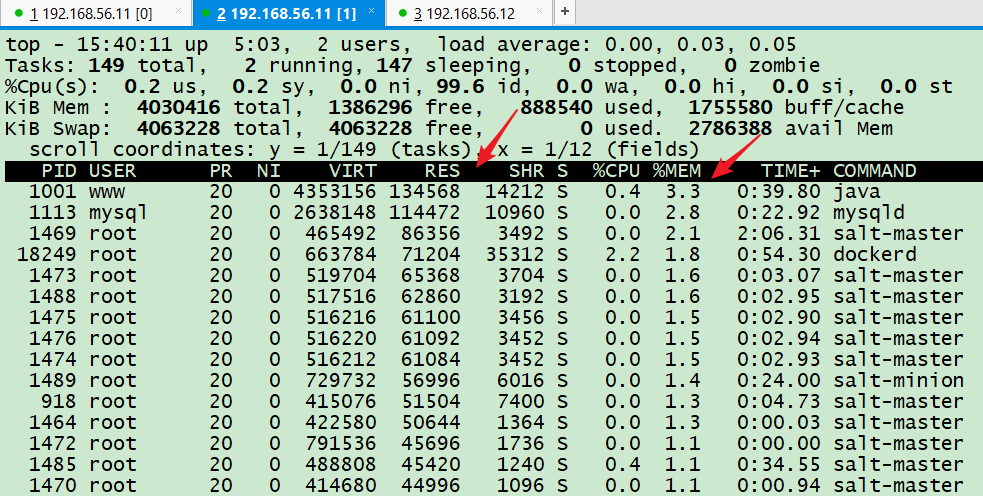
Task: Click the 888540 used memory value
Action: pyautogui.click(x=557, y=108)
